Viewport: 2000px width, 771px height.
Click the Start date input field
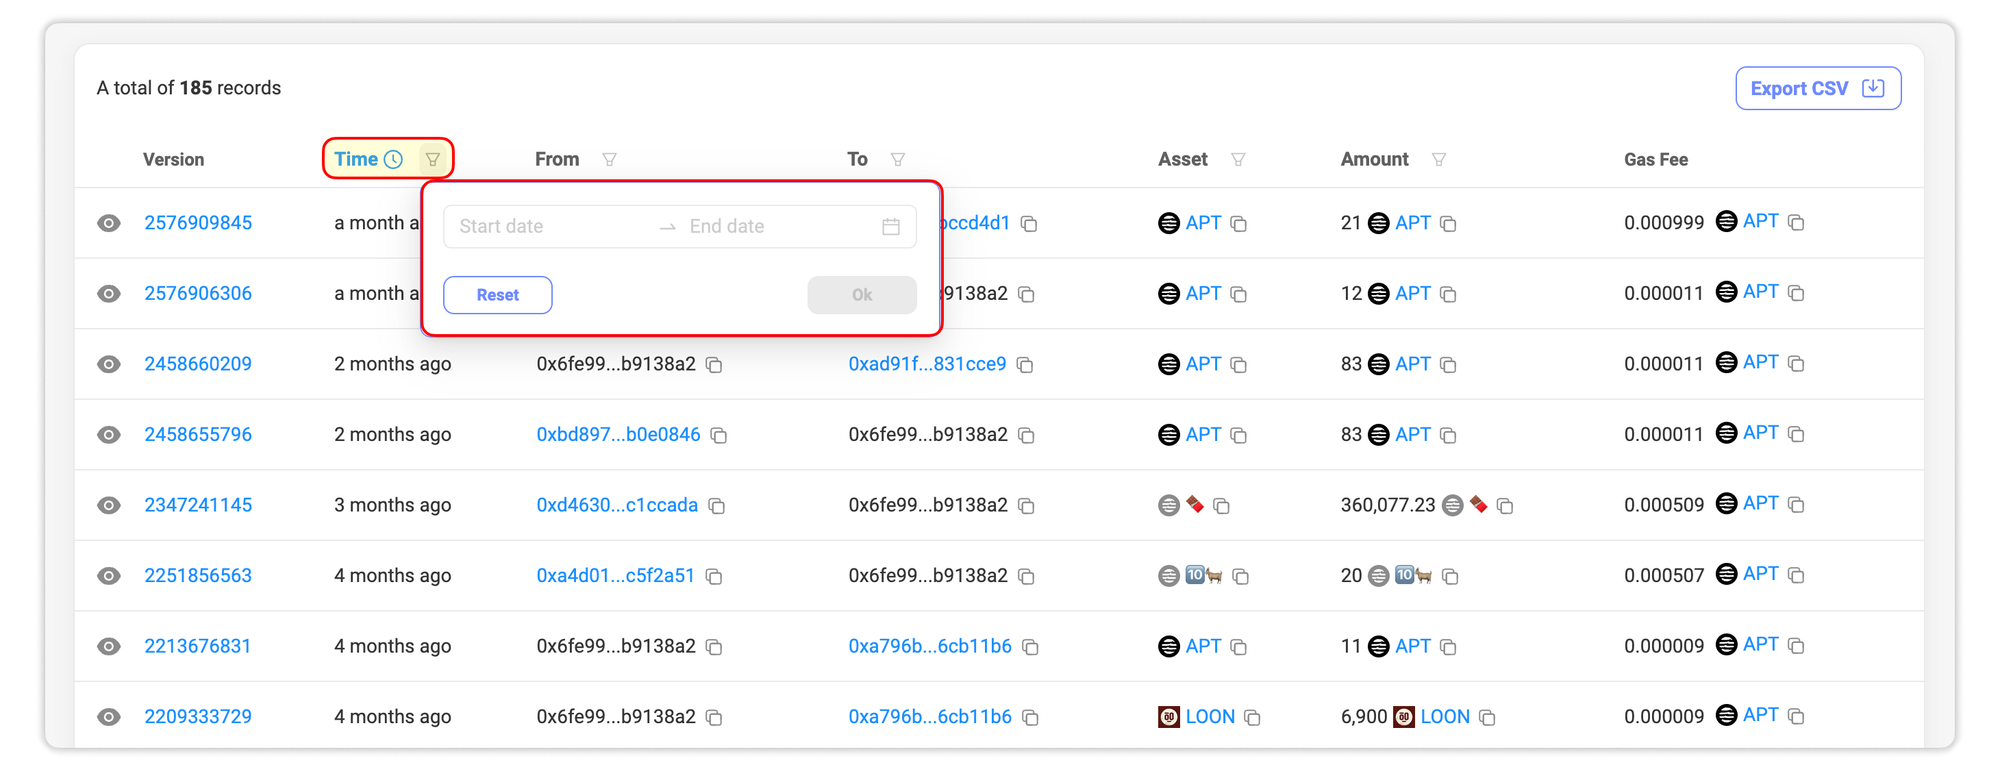pos(550,227)
